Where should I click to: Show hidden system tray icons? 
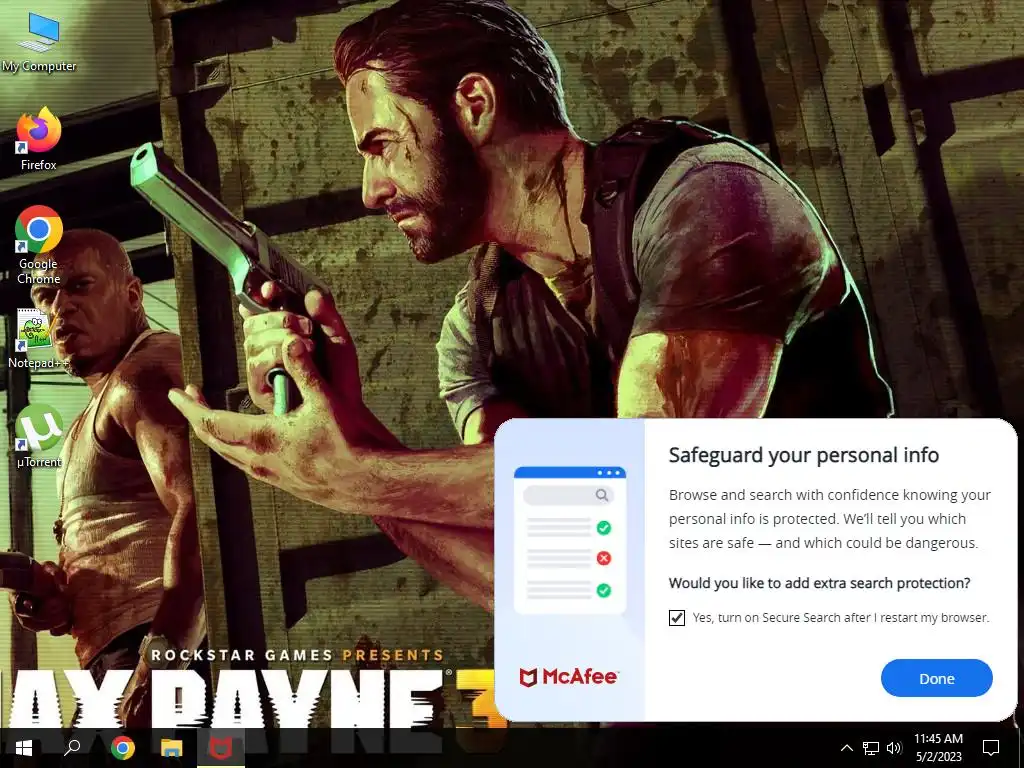click(846, 748)
